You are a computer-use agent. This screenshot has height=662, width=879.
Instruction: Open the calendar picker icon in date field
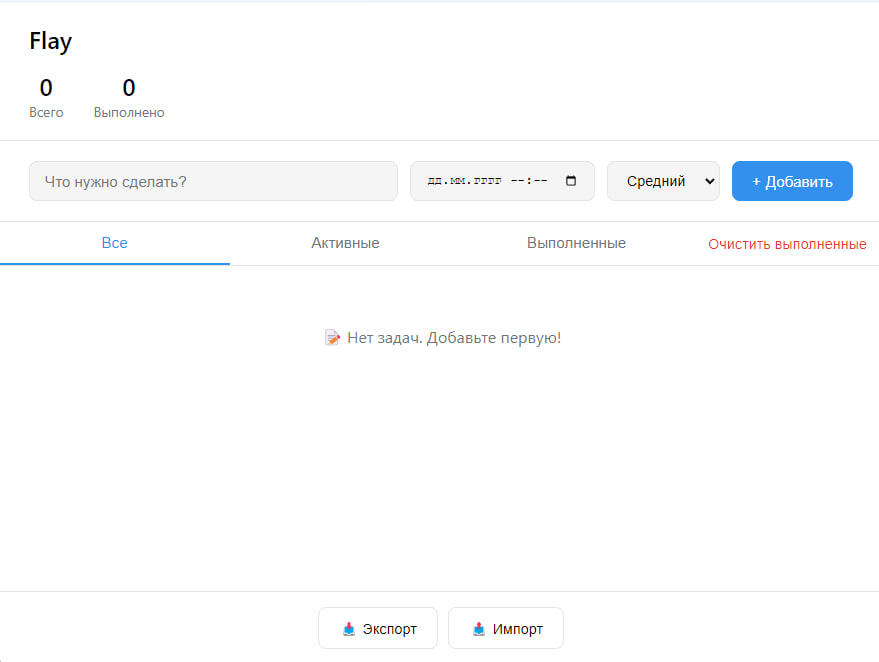tap(571, 181)
